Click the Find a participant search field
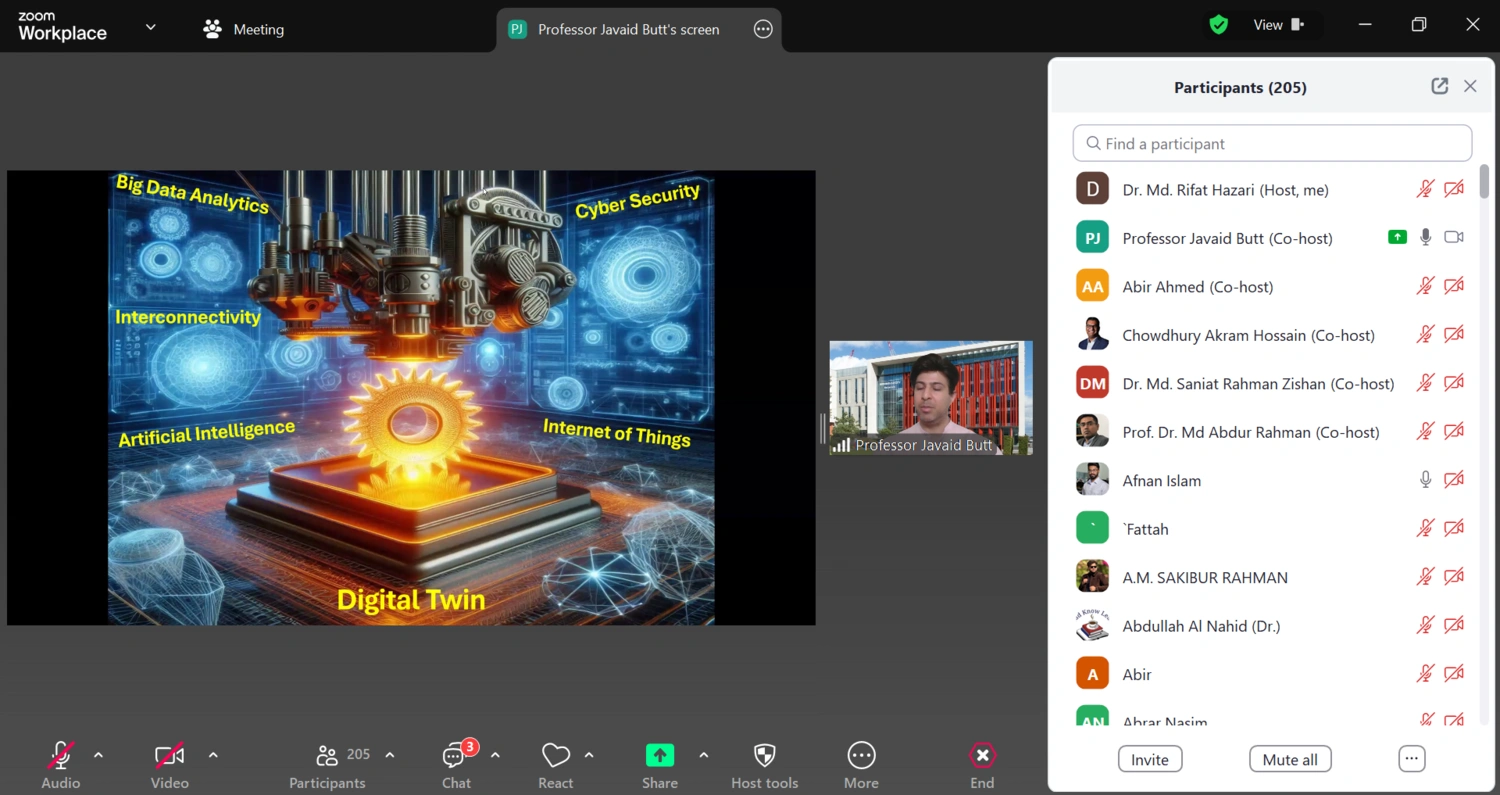 point(1272,144)
